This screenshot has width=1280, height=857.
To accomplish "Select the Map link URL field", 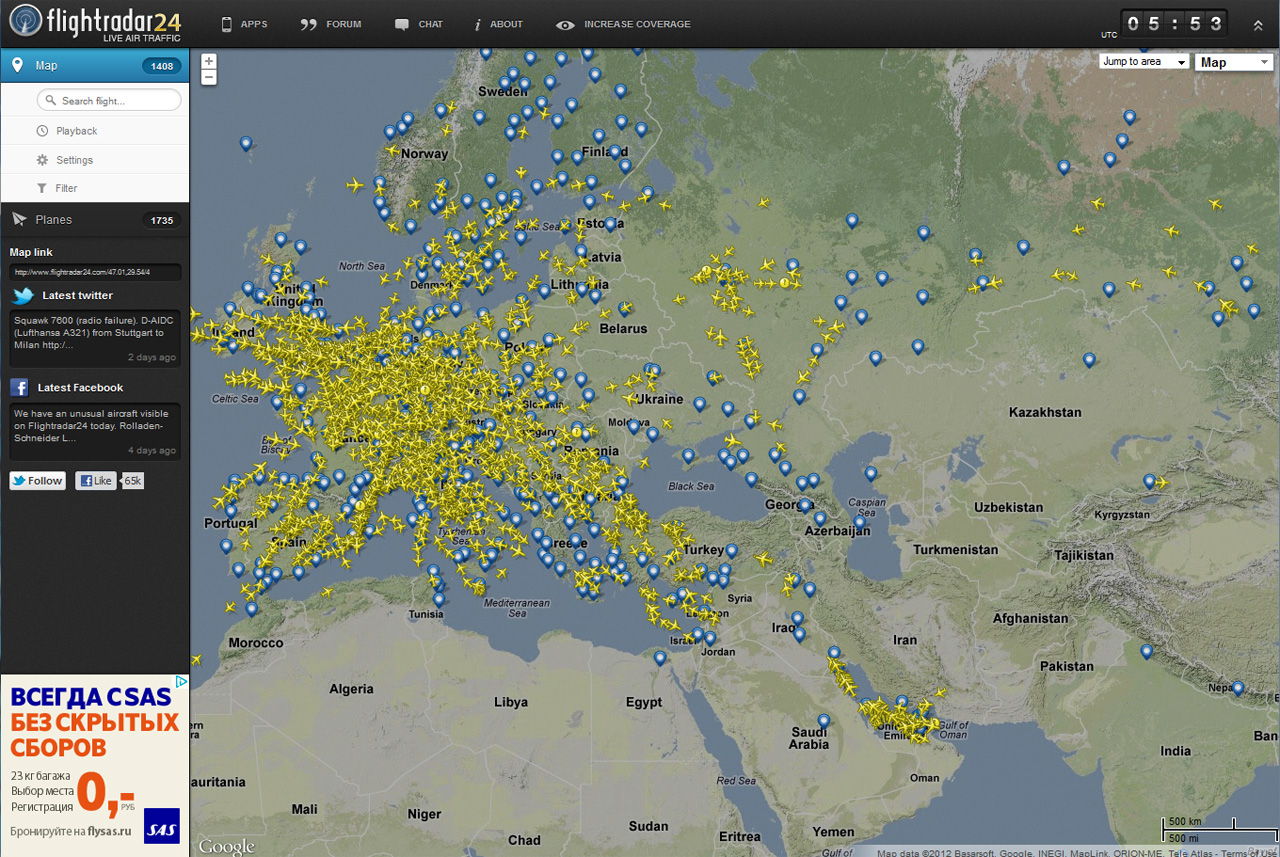I will (95, 272).
